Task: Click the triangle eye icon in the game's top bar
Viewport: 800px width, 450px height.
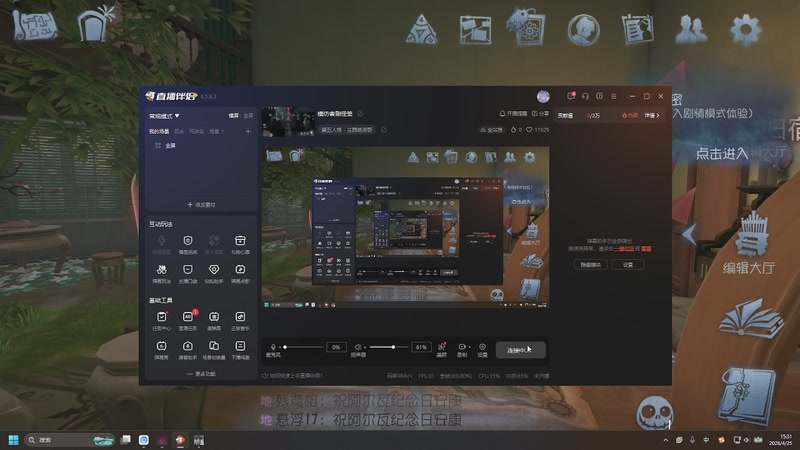Action: pyautogui.click(x=421, y=30)
